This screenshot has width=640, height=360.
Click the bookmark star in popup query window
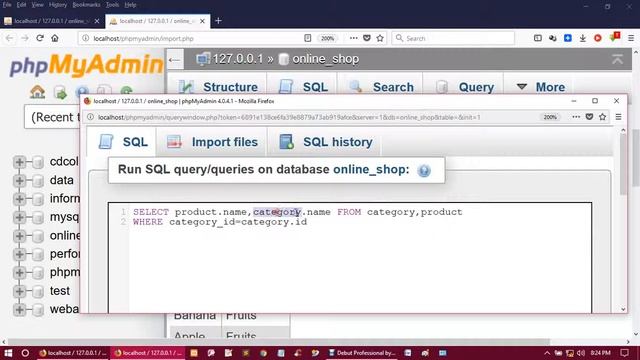(x=602, y=117)
